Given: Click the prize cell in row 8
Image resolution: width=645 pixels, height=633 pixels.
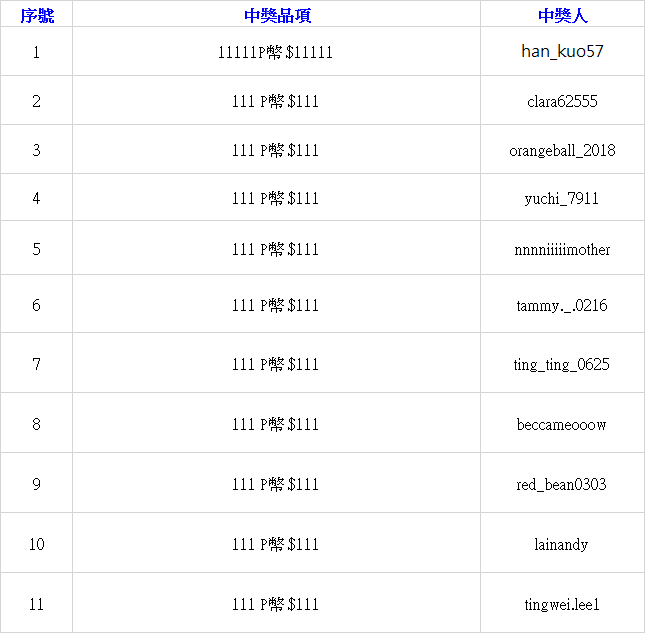Looking at the screenshot, I should point(276,424).
